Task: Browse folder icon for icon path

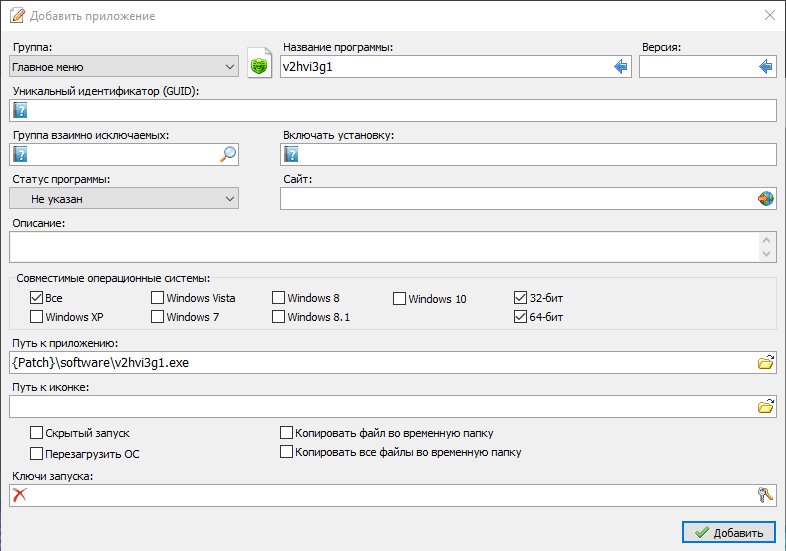Action: [765, 406]
